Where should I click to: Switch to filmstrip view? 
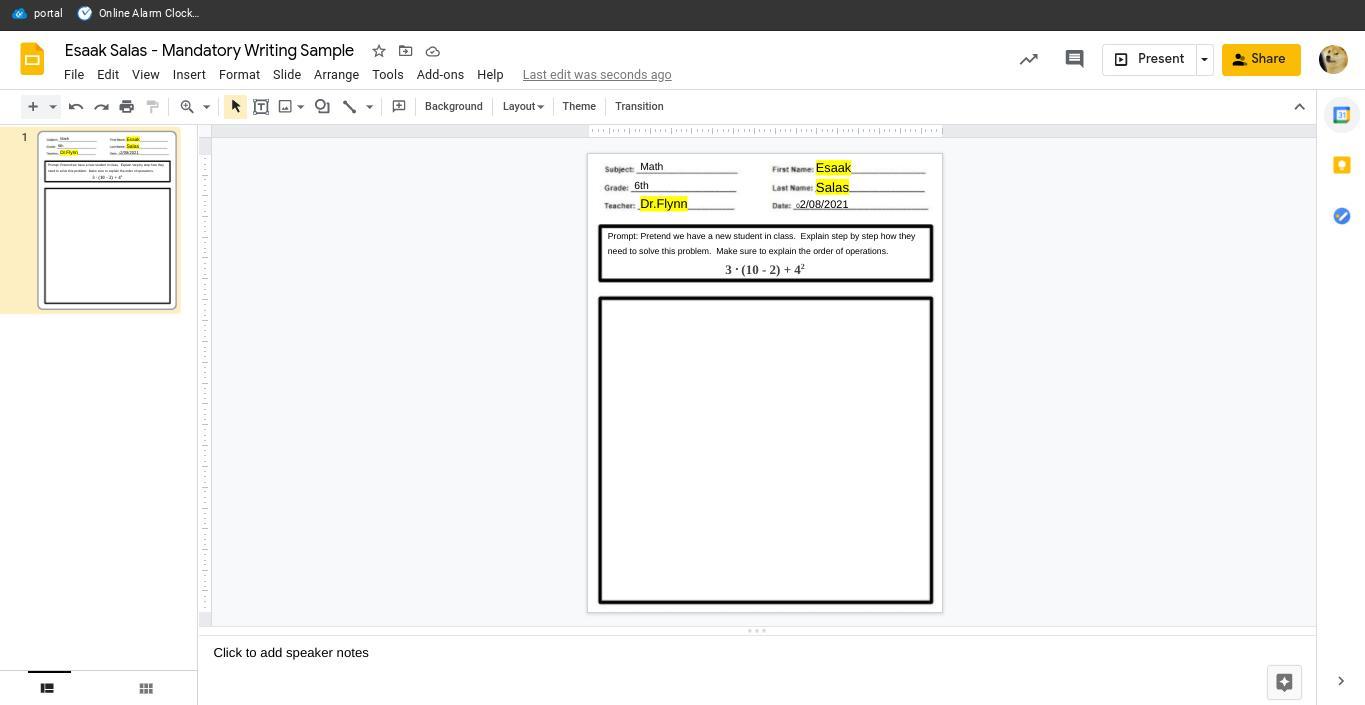pyautogui.click(x=47, y=688)
